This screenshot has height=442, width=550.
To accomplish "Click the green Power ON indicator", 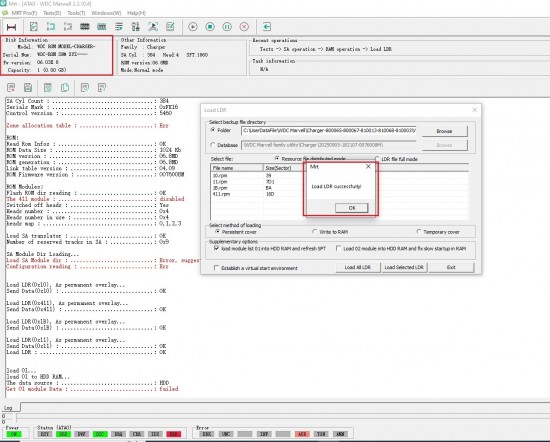I will (x=14, y=434).
